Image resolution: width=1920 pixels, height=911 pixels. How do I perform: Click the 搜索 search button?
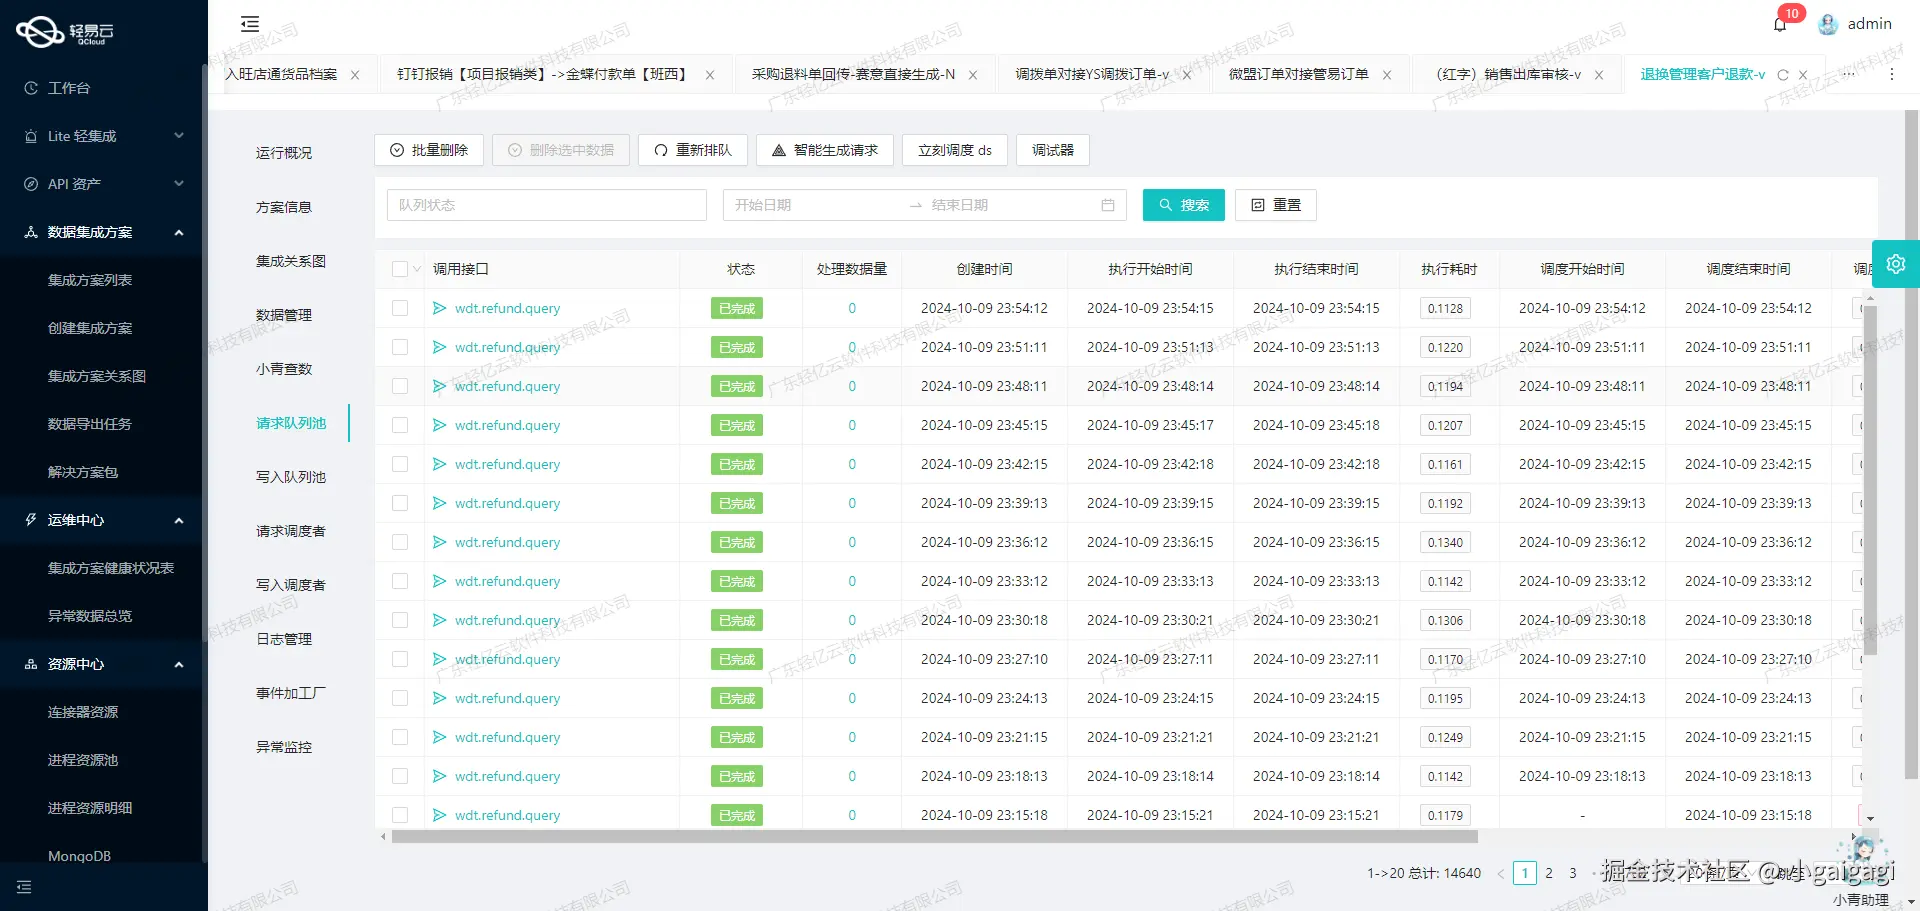point(1183,205)
